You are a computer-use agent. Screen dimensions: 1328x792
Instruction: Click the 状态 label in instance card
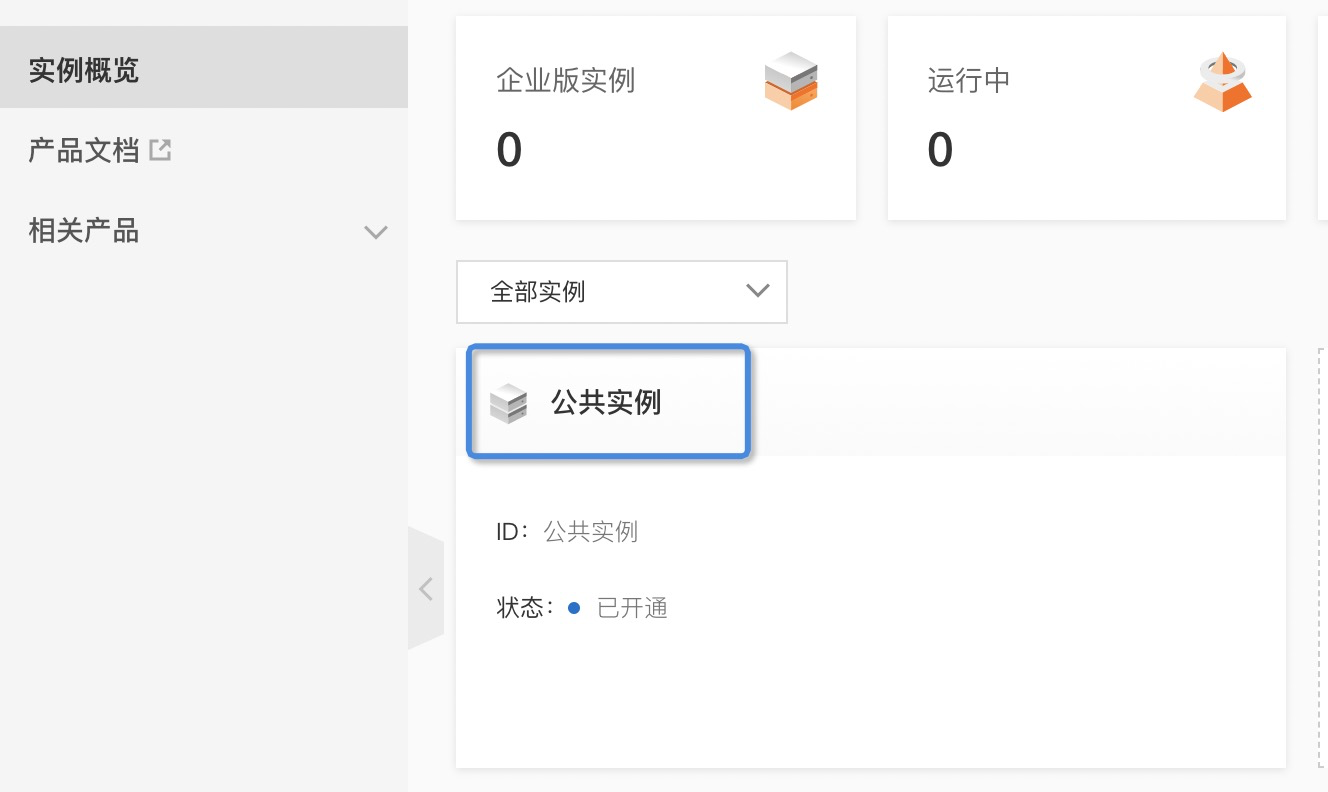pos(521,608)
